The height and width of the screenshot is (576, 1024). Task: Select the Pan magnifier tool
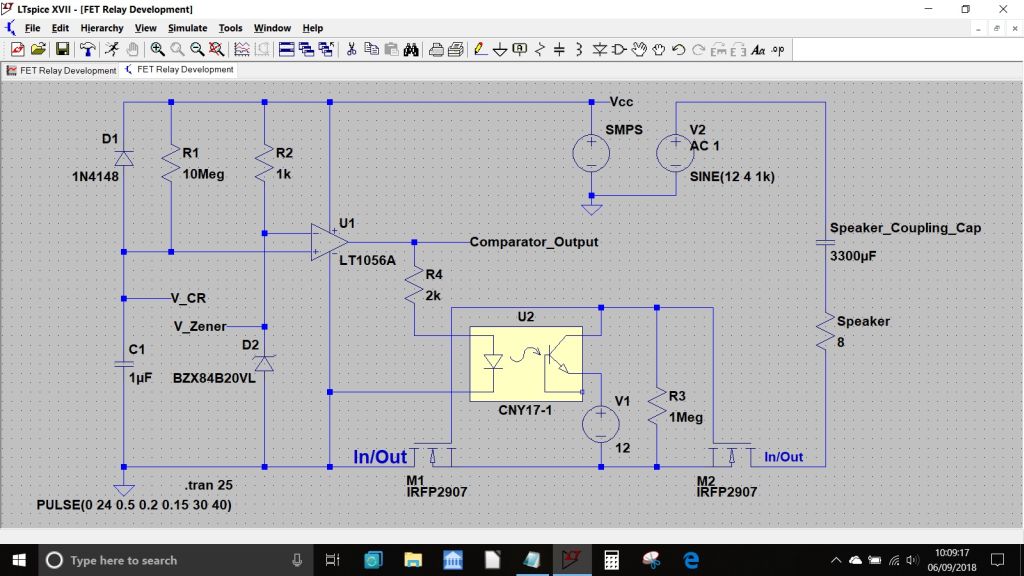pos(177,50)
